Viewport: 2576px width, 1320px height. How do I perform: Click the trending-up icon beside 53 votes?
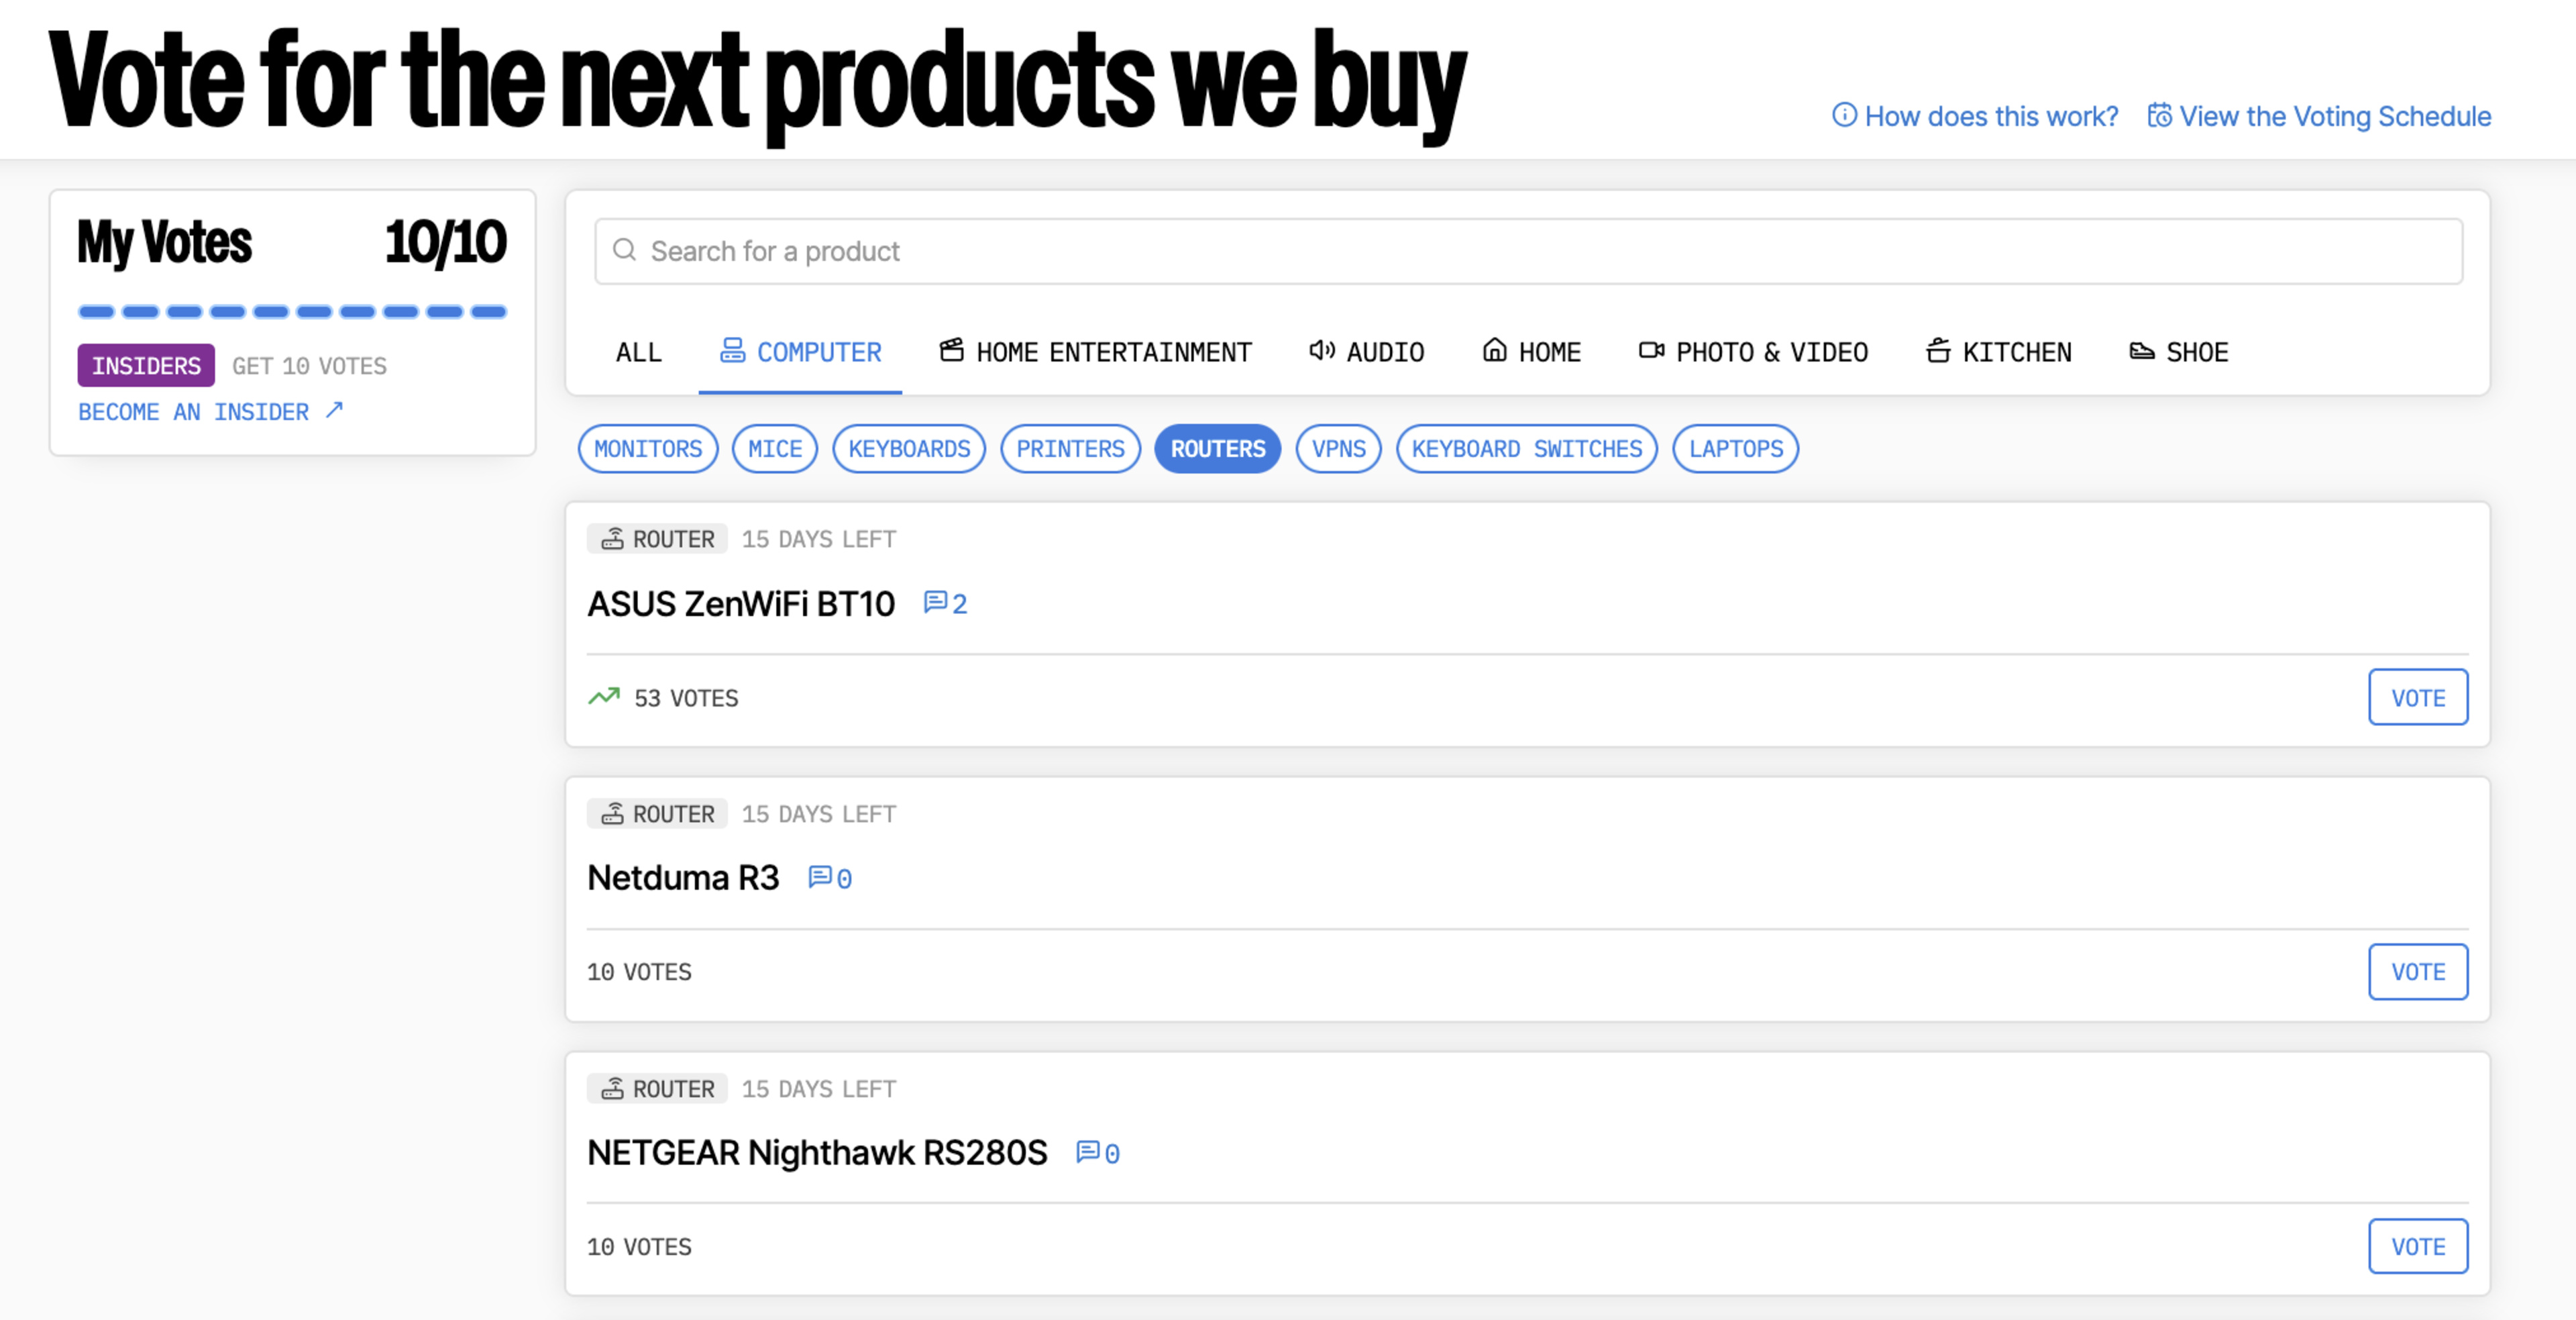604,697
